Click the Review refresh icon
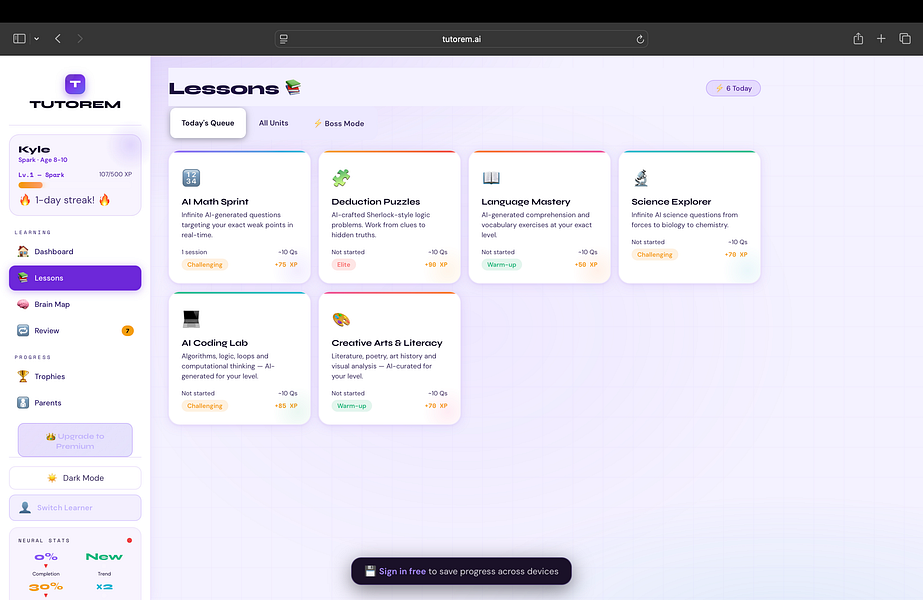This screenshot has height=600, width=923. tap(23, 330)
